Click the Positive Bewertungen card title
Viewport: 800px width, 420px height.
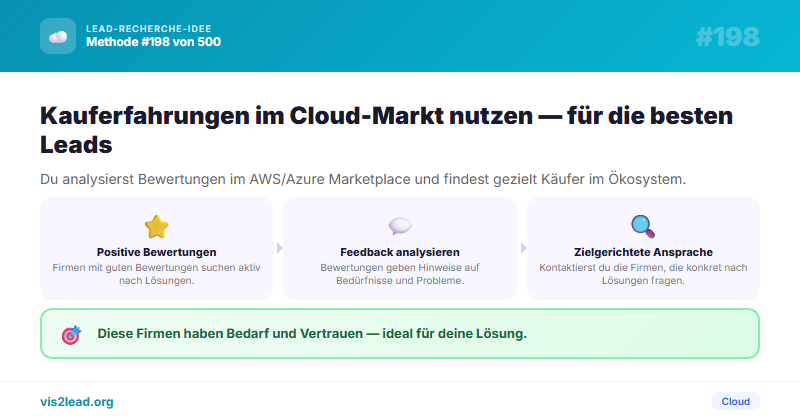pos(157,252)
